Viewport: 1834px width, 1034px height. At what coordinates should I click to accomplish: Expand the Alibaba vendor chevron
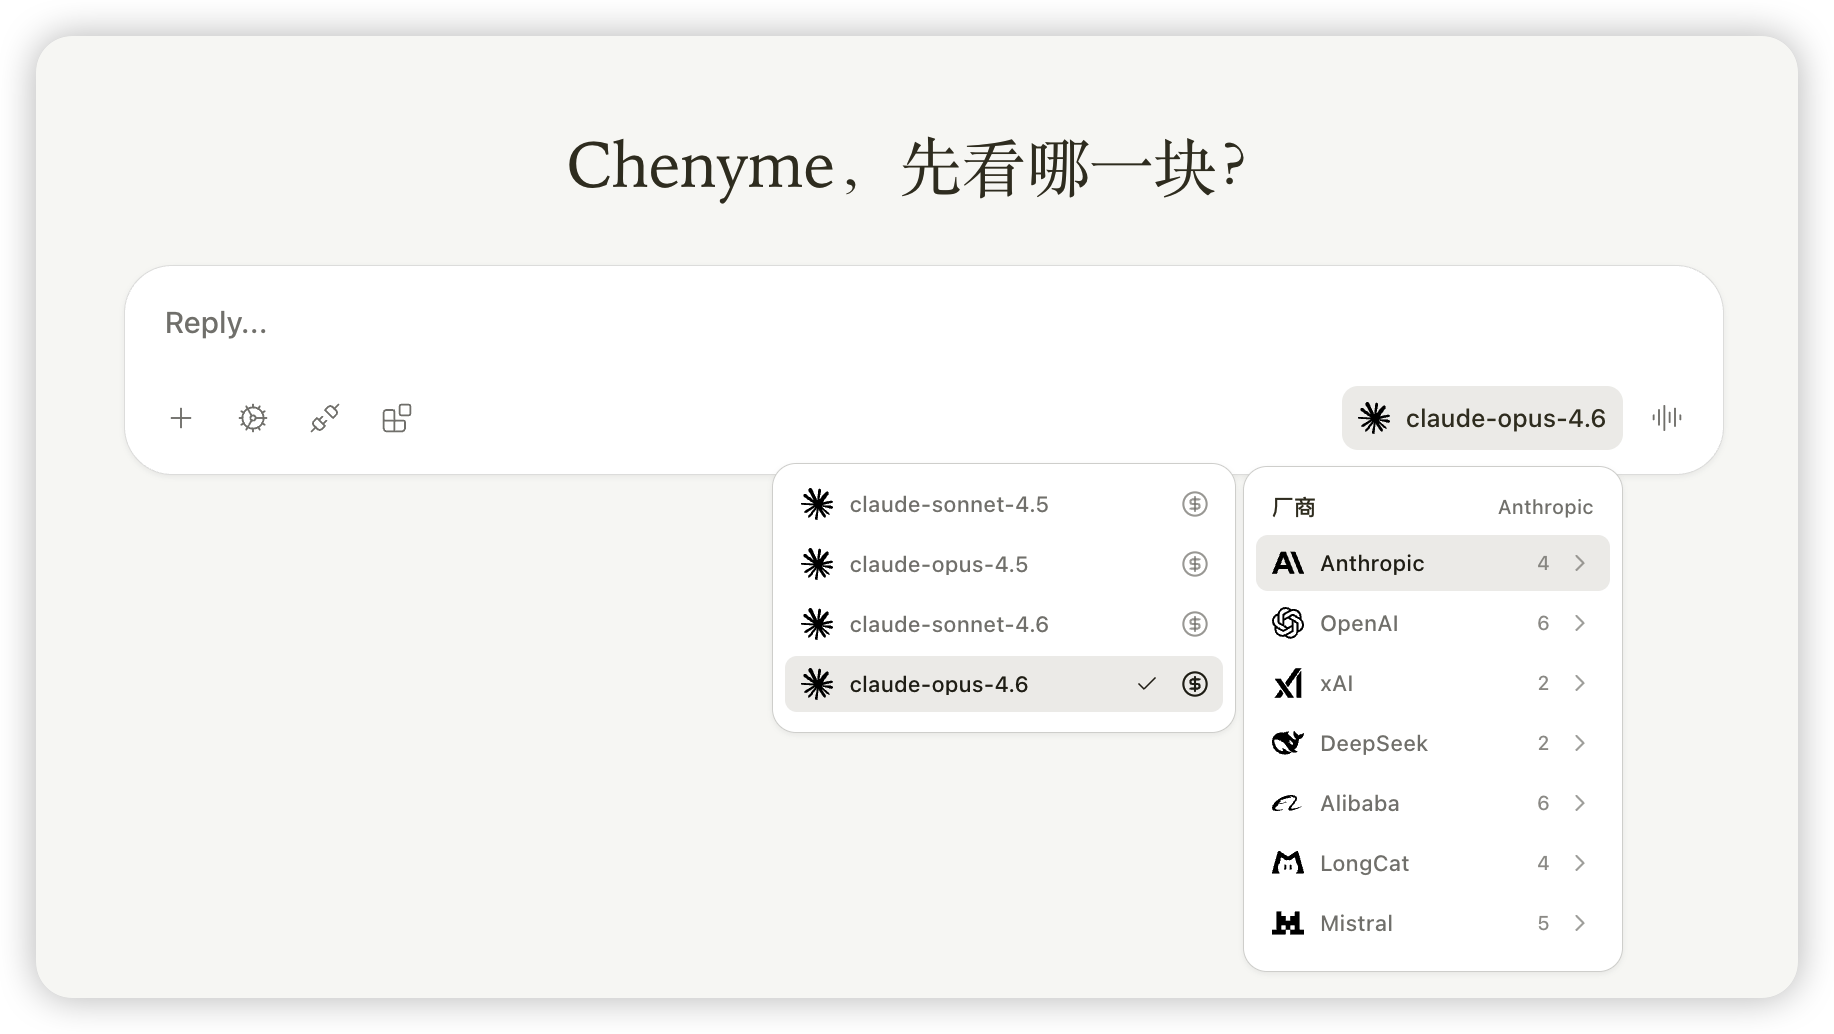(1580, 803)
